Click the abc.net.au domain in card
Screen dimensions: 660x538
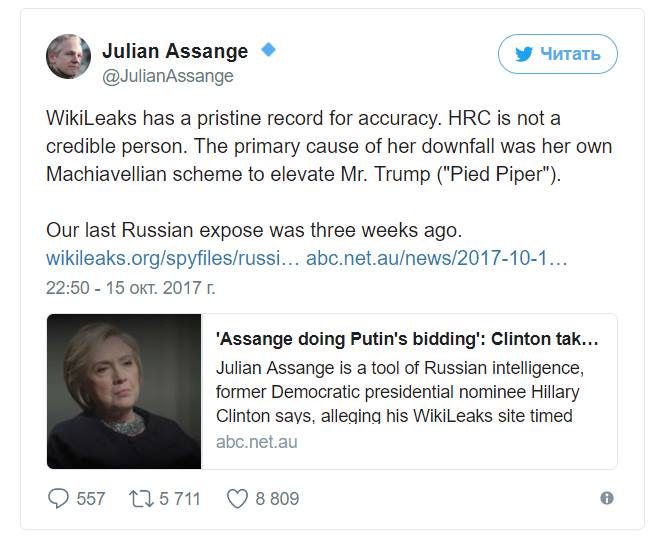[x=256, y=441]
